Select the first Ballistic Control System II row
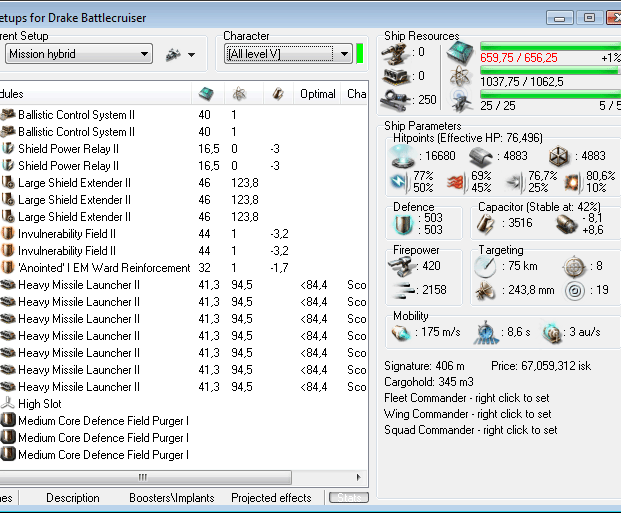 184,115
